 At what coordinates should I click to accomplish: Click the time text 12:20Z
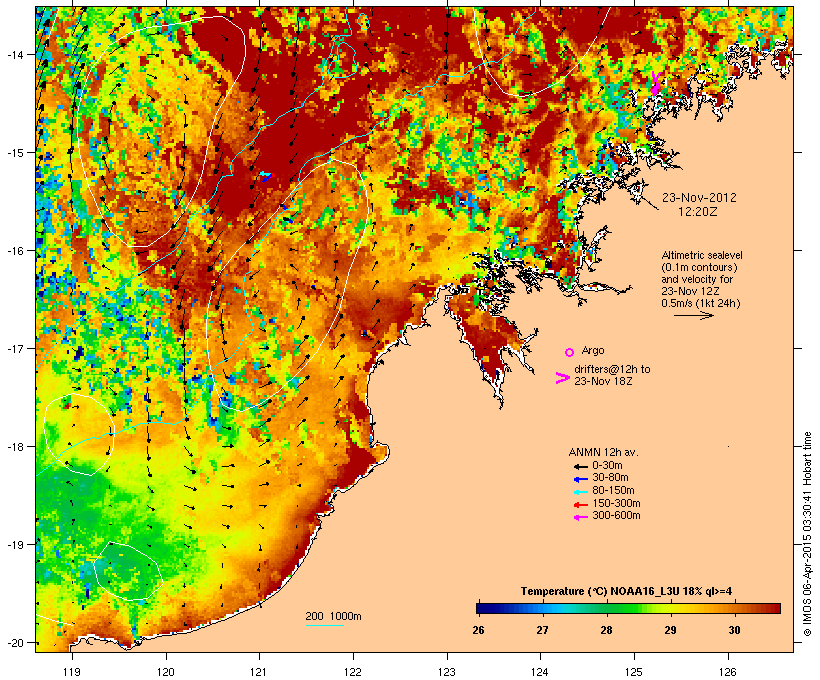(698, 212)
